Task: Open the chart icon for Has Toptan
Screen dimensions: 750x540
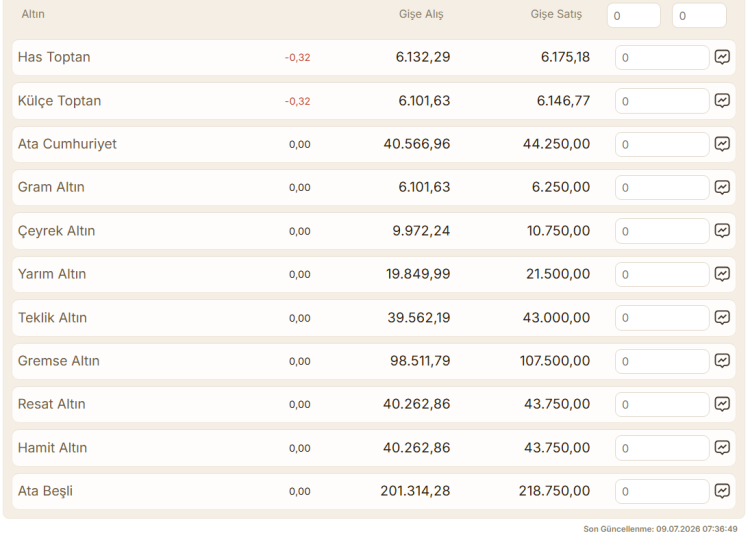Action: point(722,57)
